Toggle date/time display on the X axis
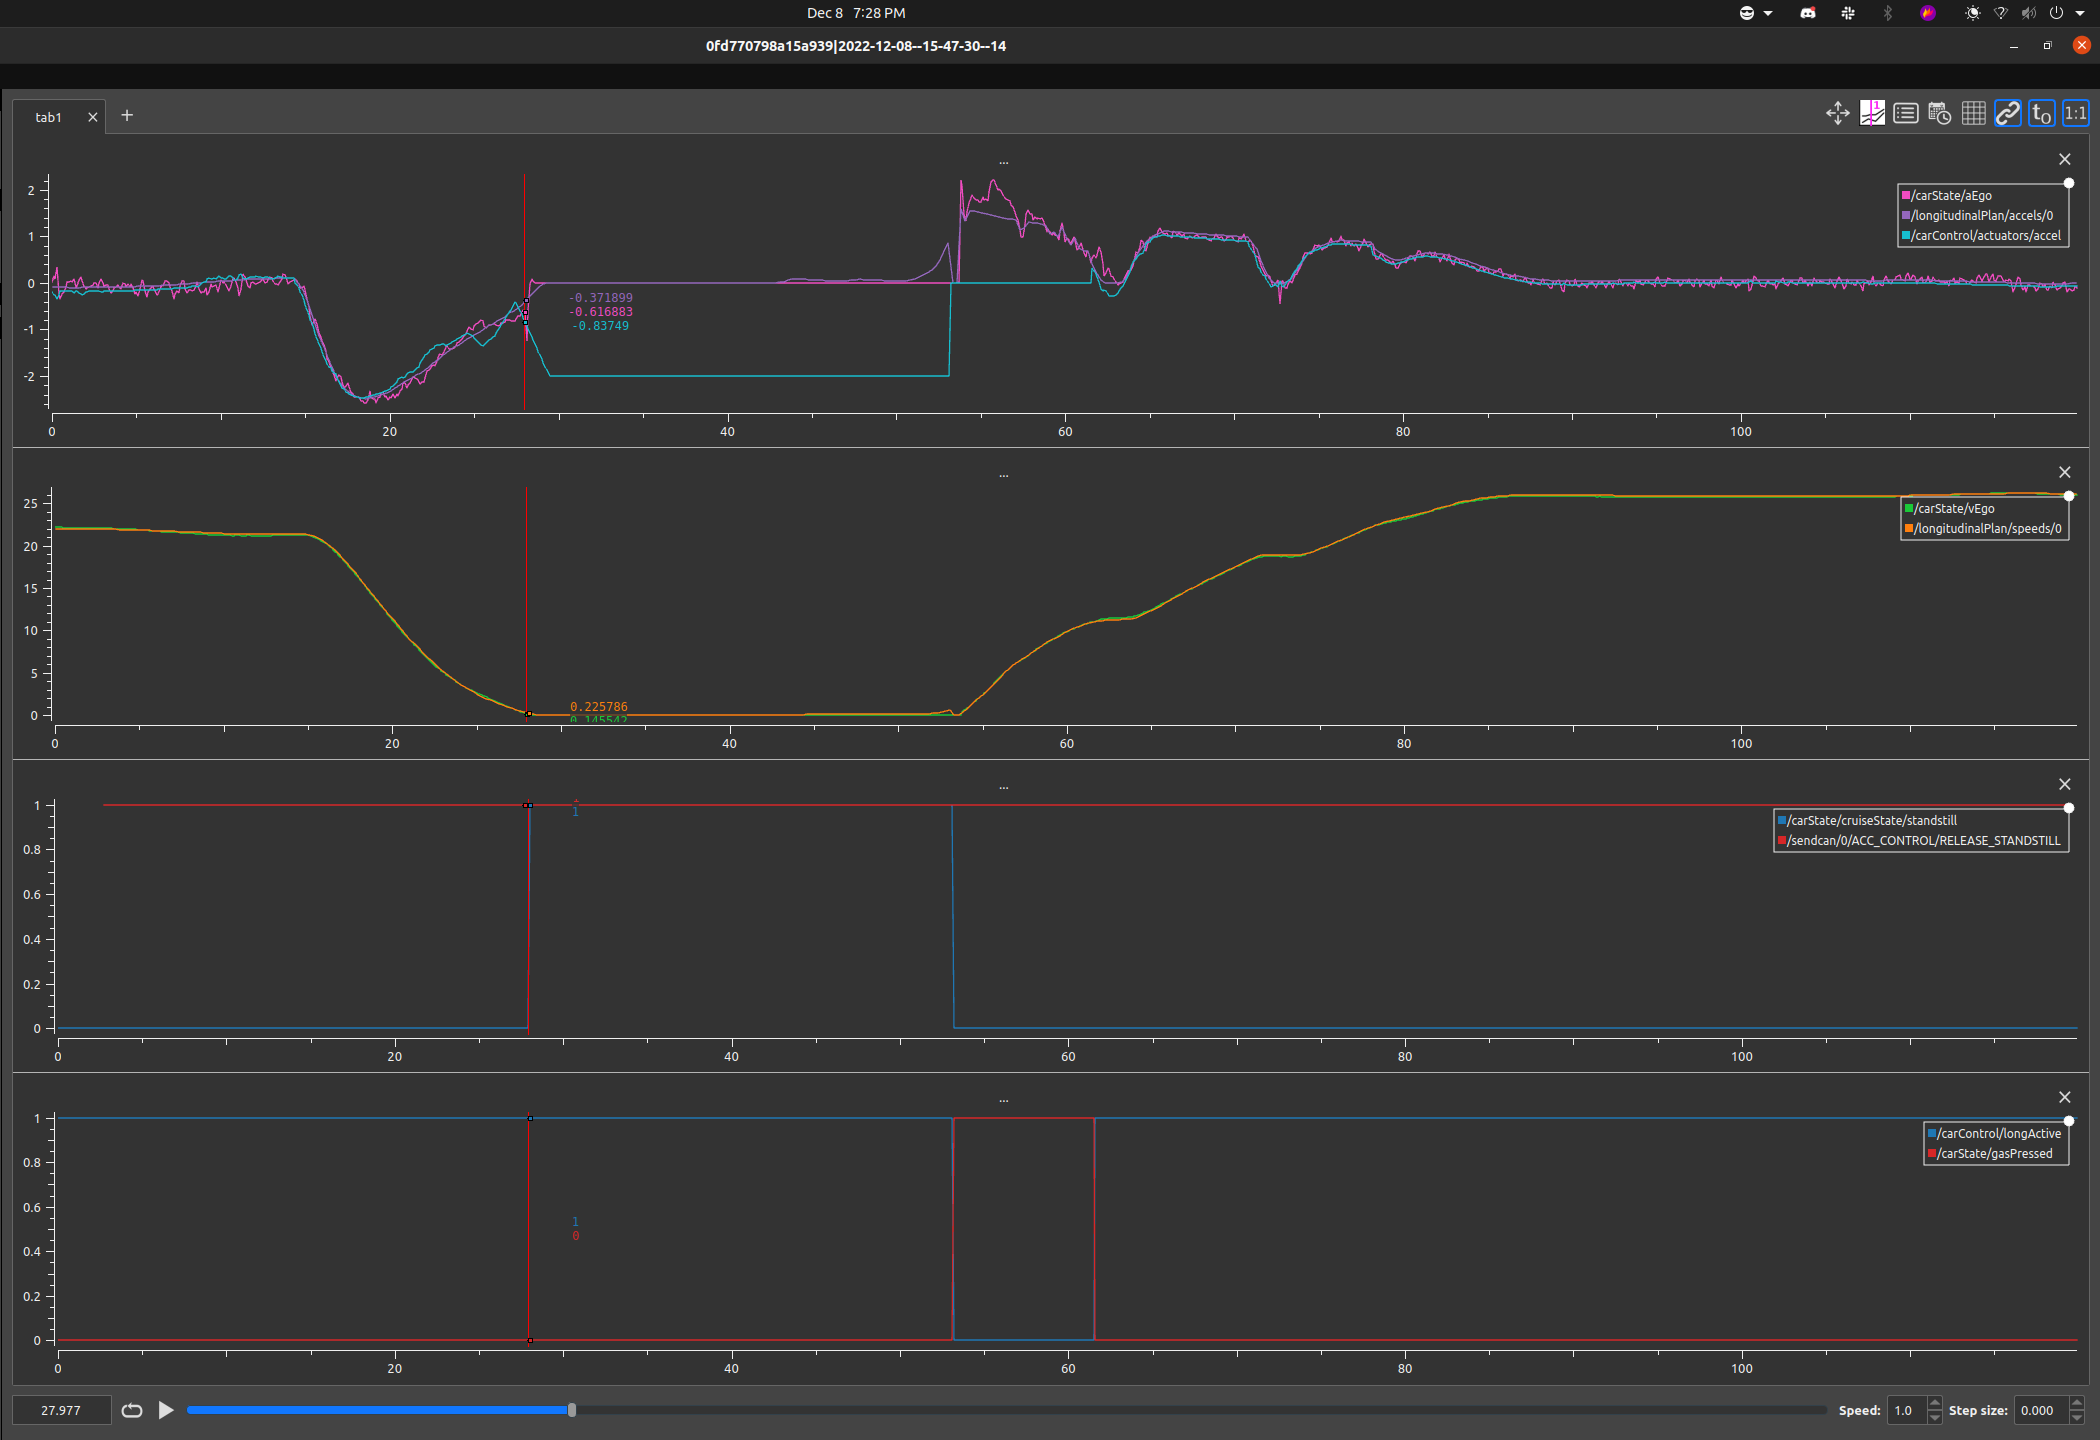 point(1939,113)
